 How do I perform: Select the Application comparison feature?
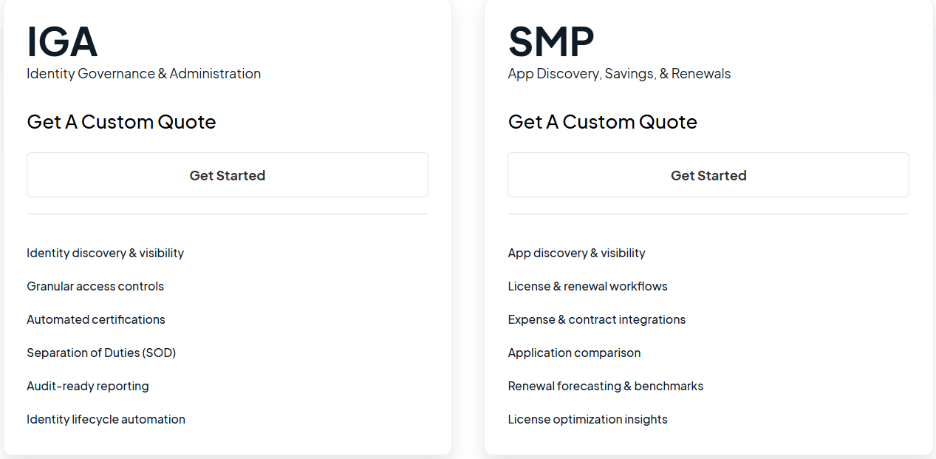(x=574, y=353)
